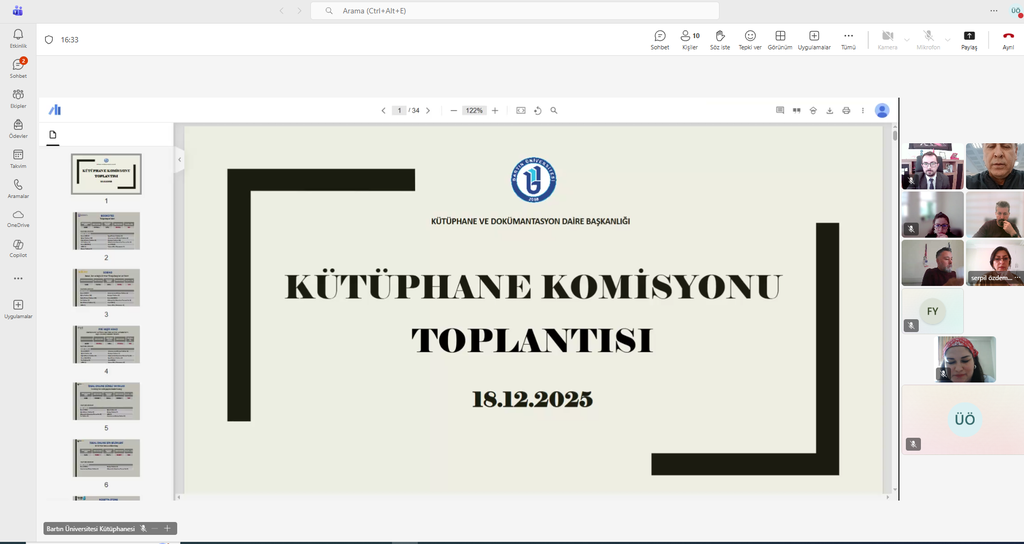Raise hand with Söz iste button
The height and width of the screenshot is (544, 1024).
719,39
